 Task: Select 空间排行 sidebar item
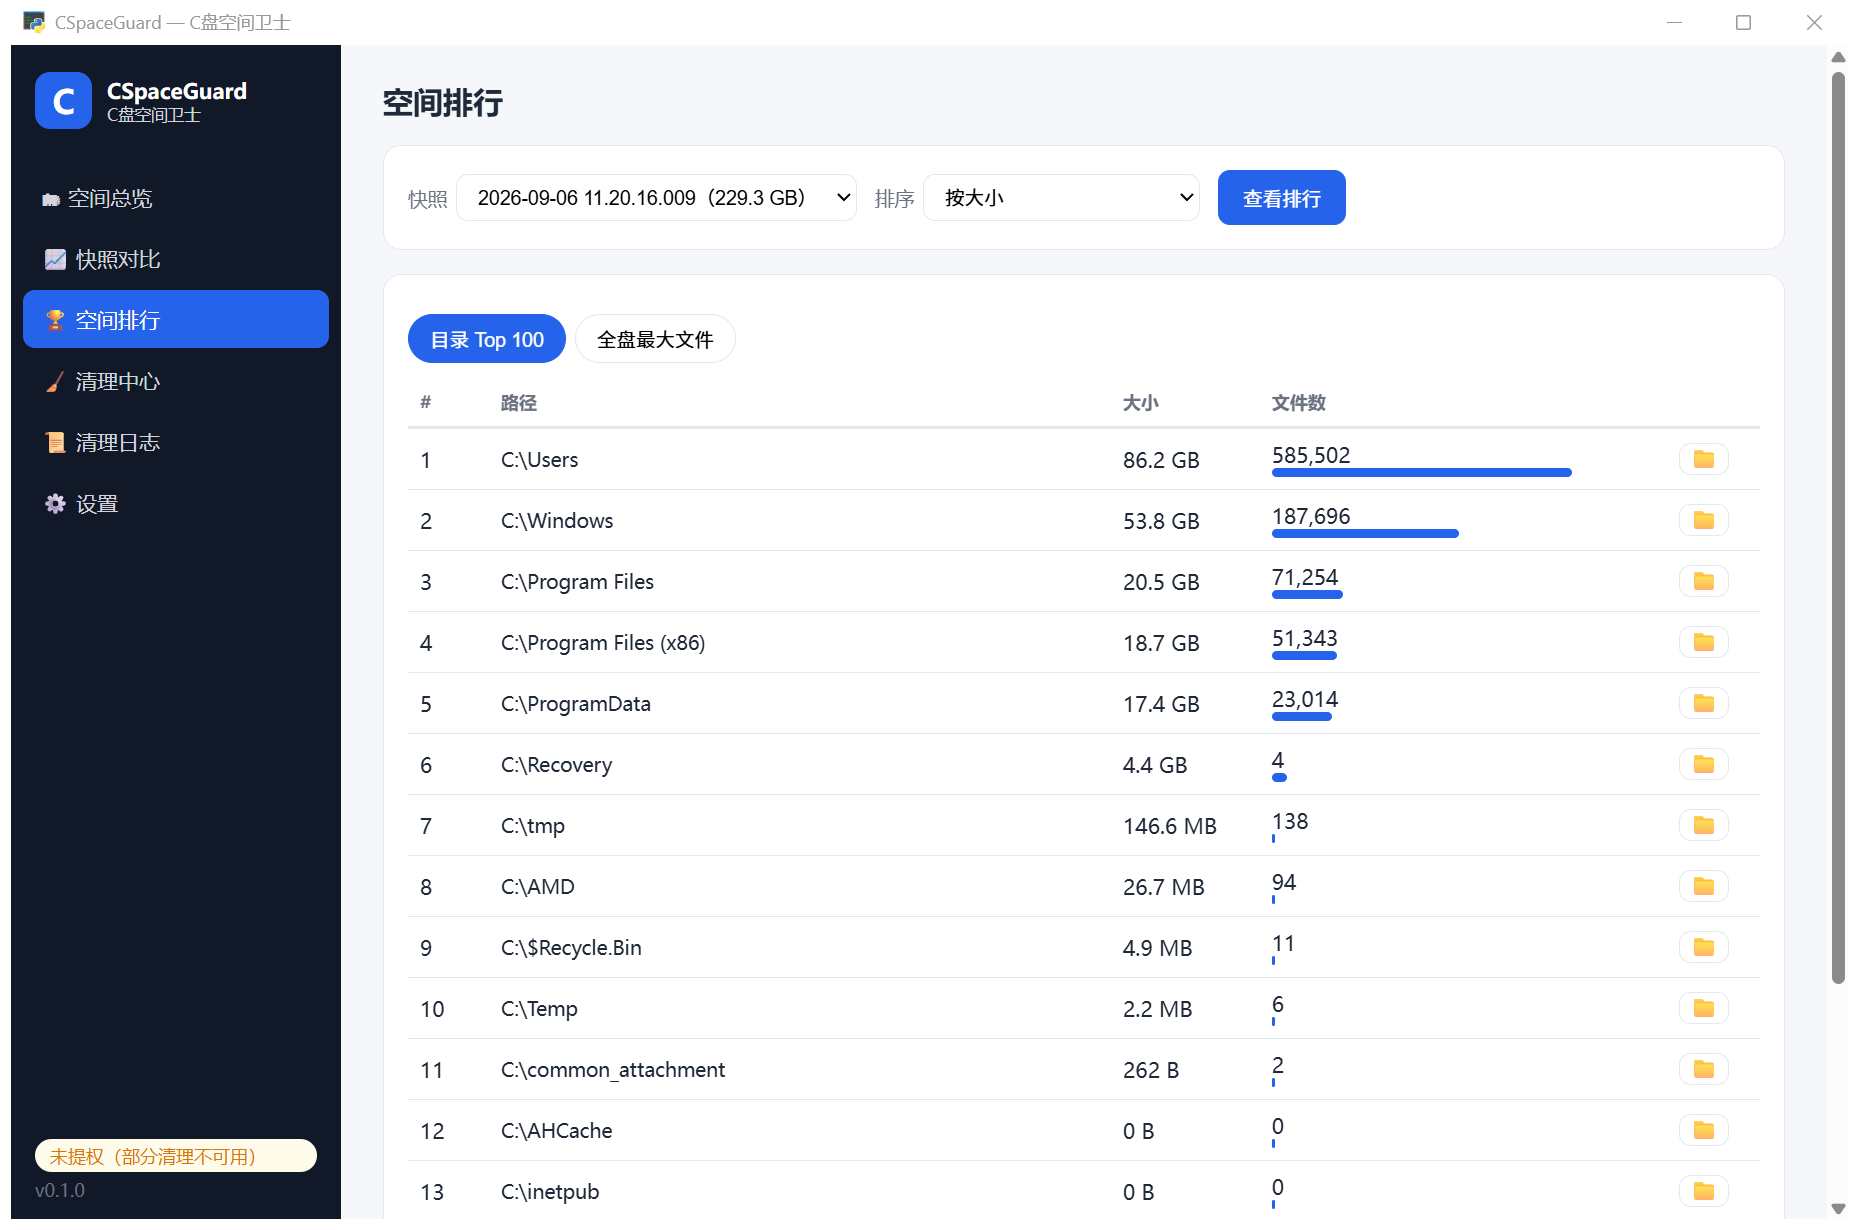pyautogui.click(x=176, y=320)
